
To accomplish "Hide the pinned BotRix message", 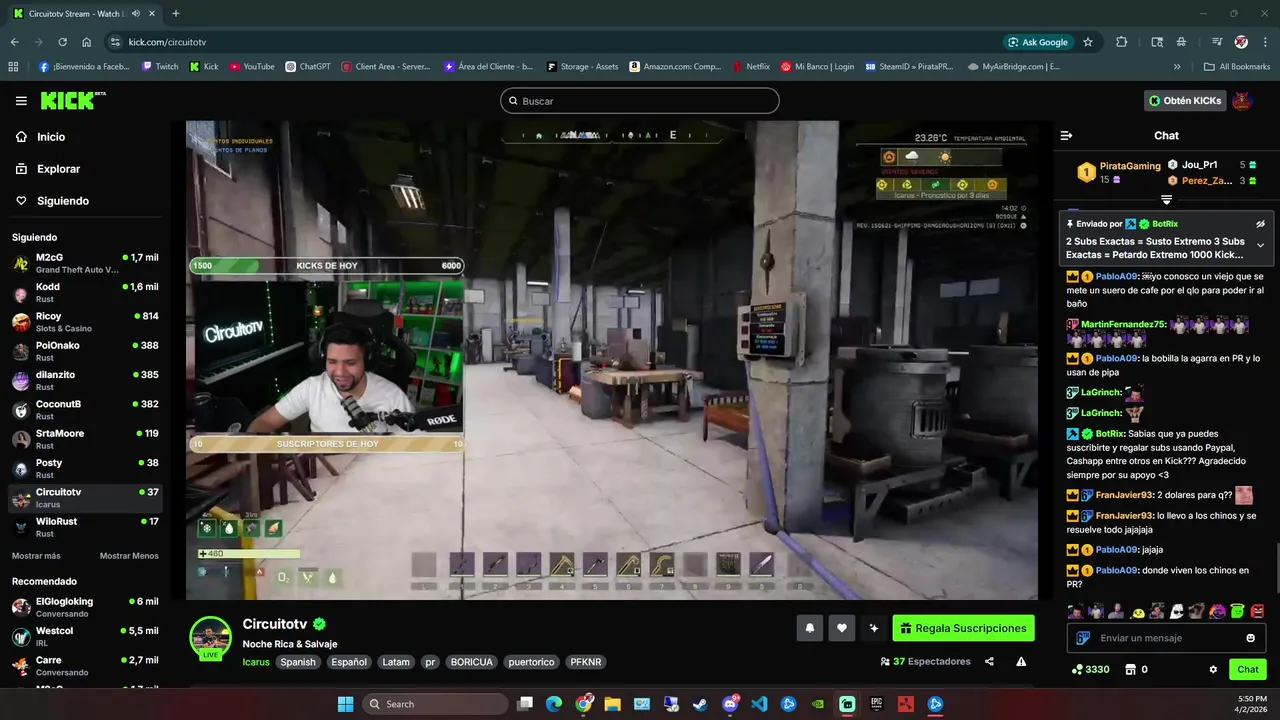I will pyautogui.click(x=1260, y=224).
